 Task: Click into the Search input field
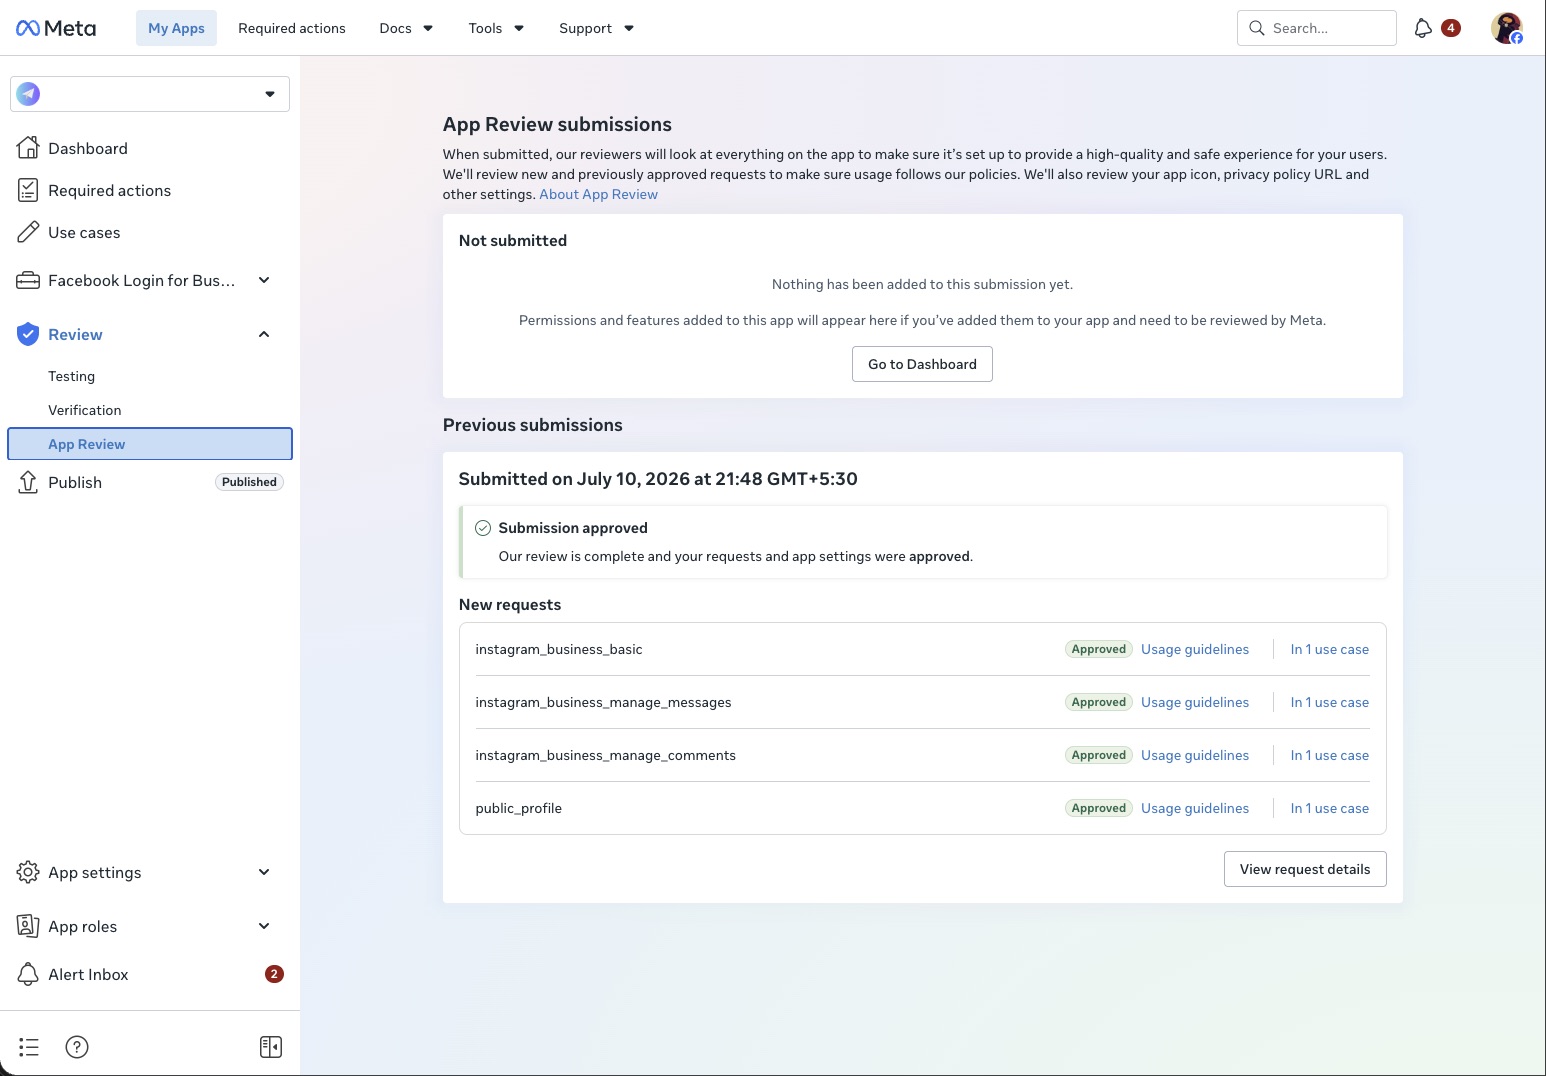(x=1317, y=28)
